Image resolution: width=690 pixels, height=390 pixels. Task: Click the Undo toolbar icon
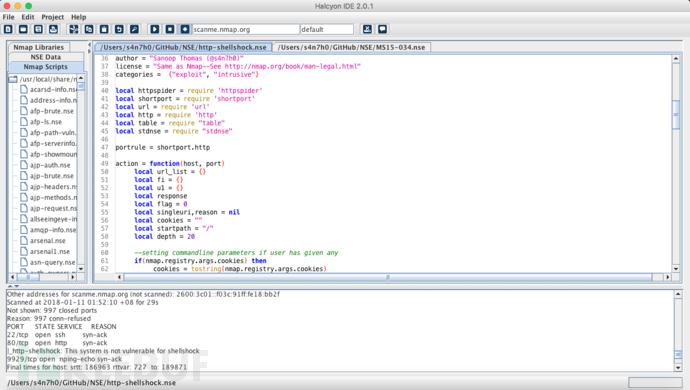(x=119, y=29)
